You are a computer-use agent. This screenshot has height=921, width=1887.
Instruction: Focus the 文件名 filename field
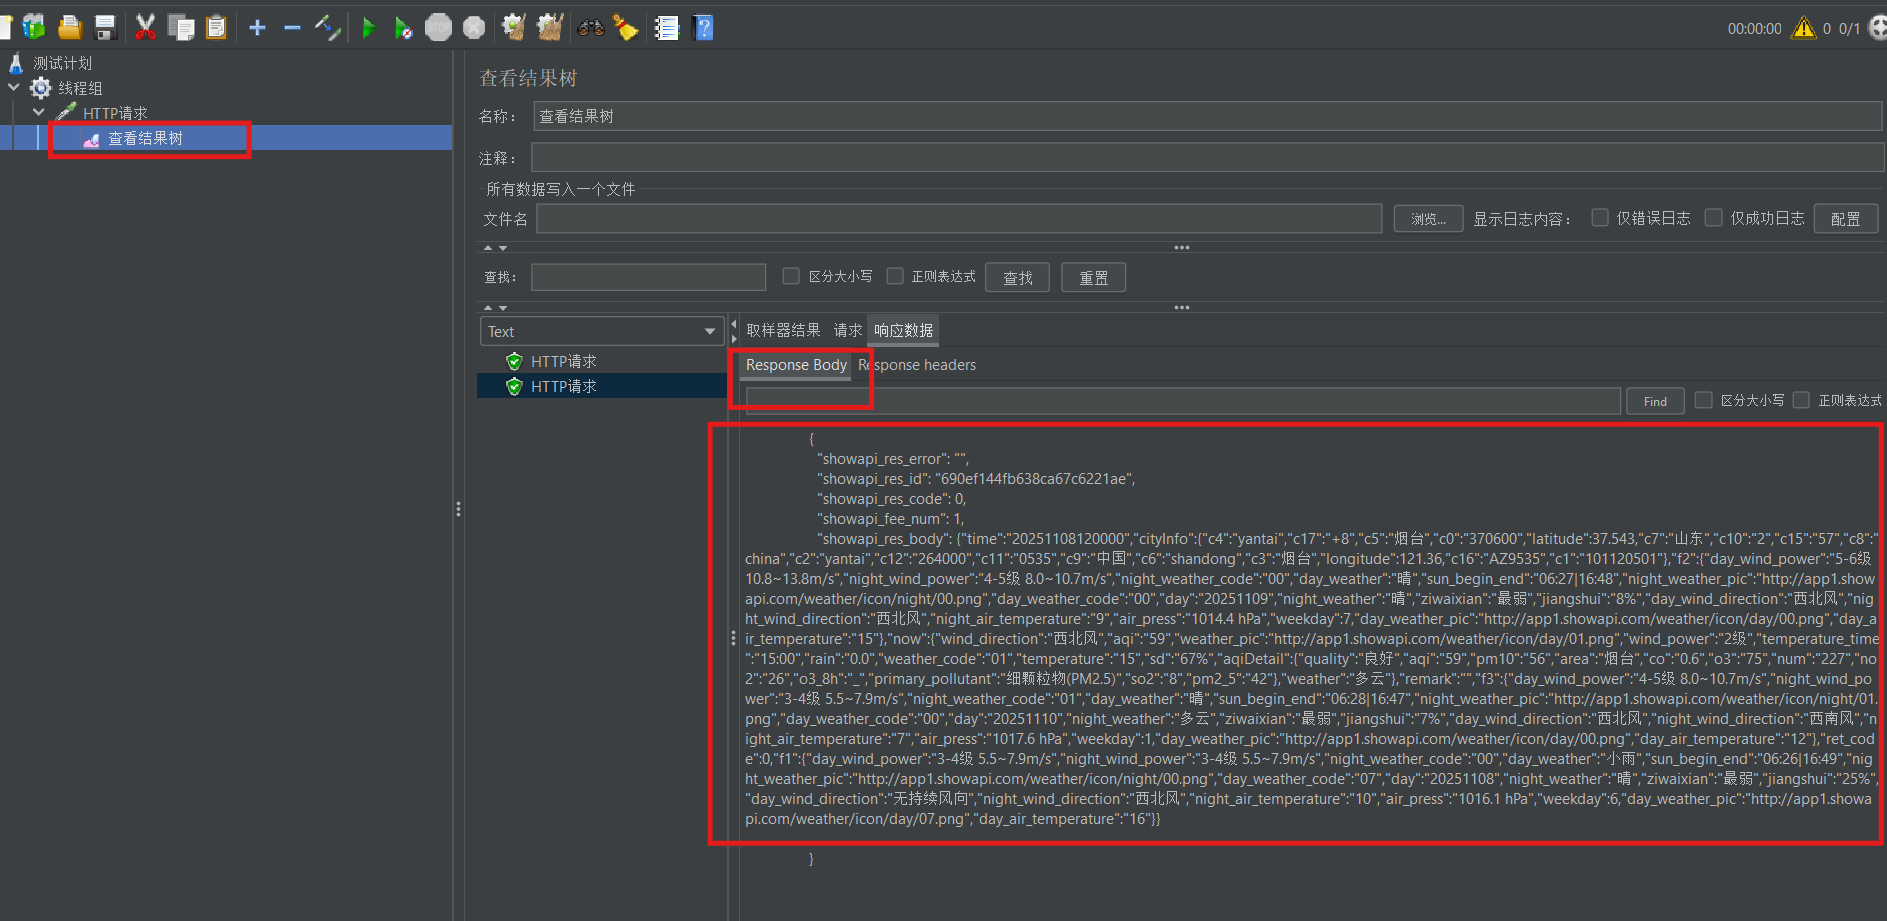[x=958, y=219]
